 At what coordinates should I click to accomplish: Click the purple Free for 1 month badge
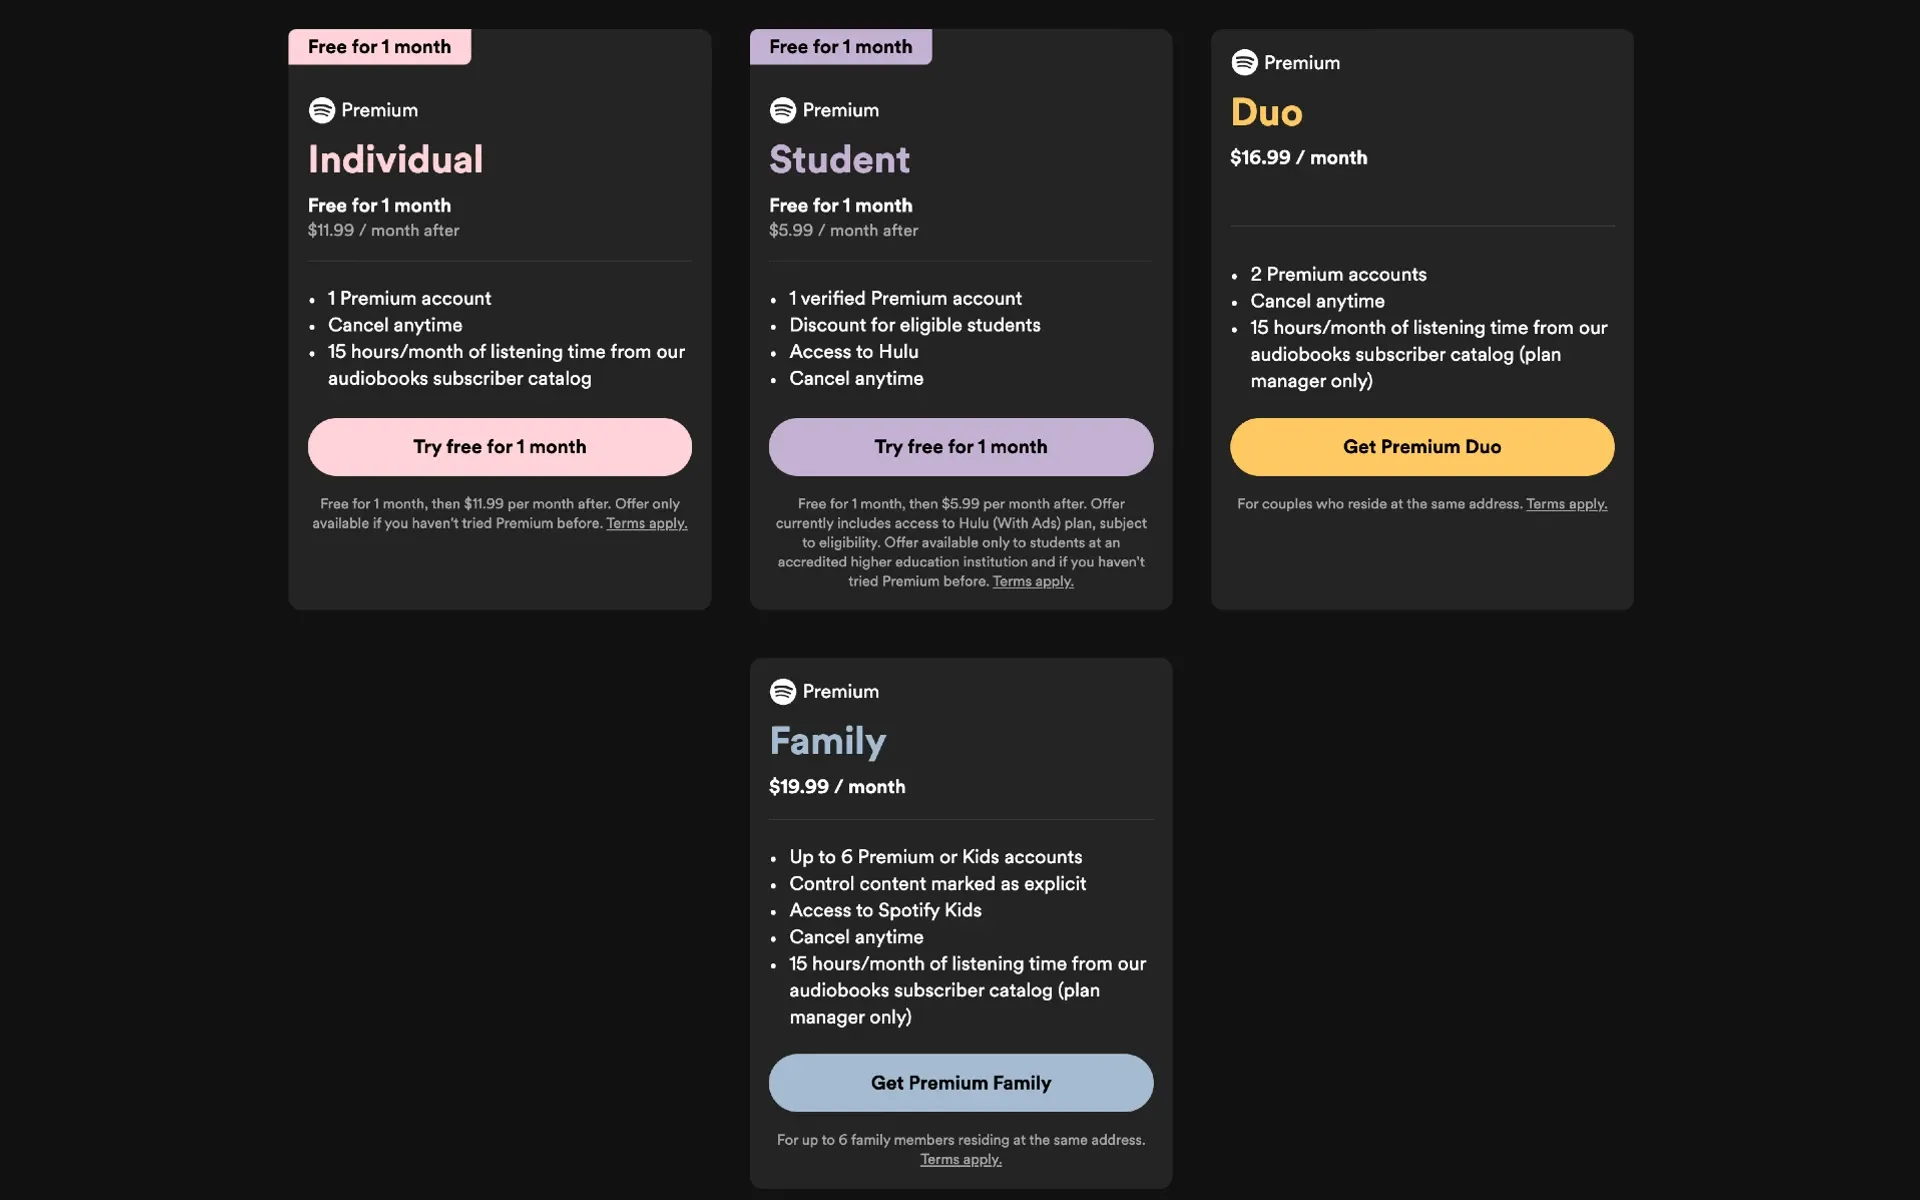[840, 47]
